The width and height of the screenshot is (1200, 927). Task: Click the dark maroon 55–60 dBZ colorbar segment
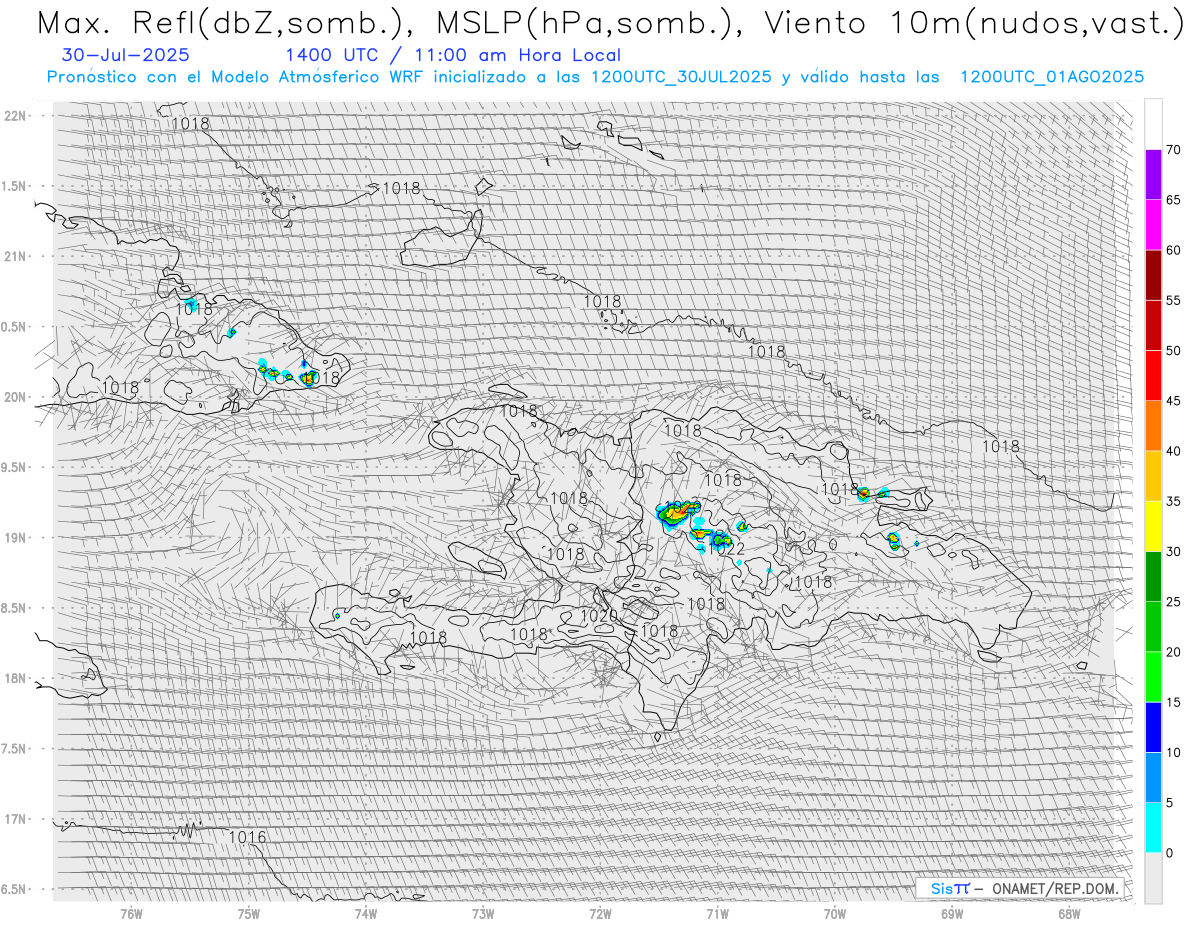pos(1153,275)
